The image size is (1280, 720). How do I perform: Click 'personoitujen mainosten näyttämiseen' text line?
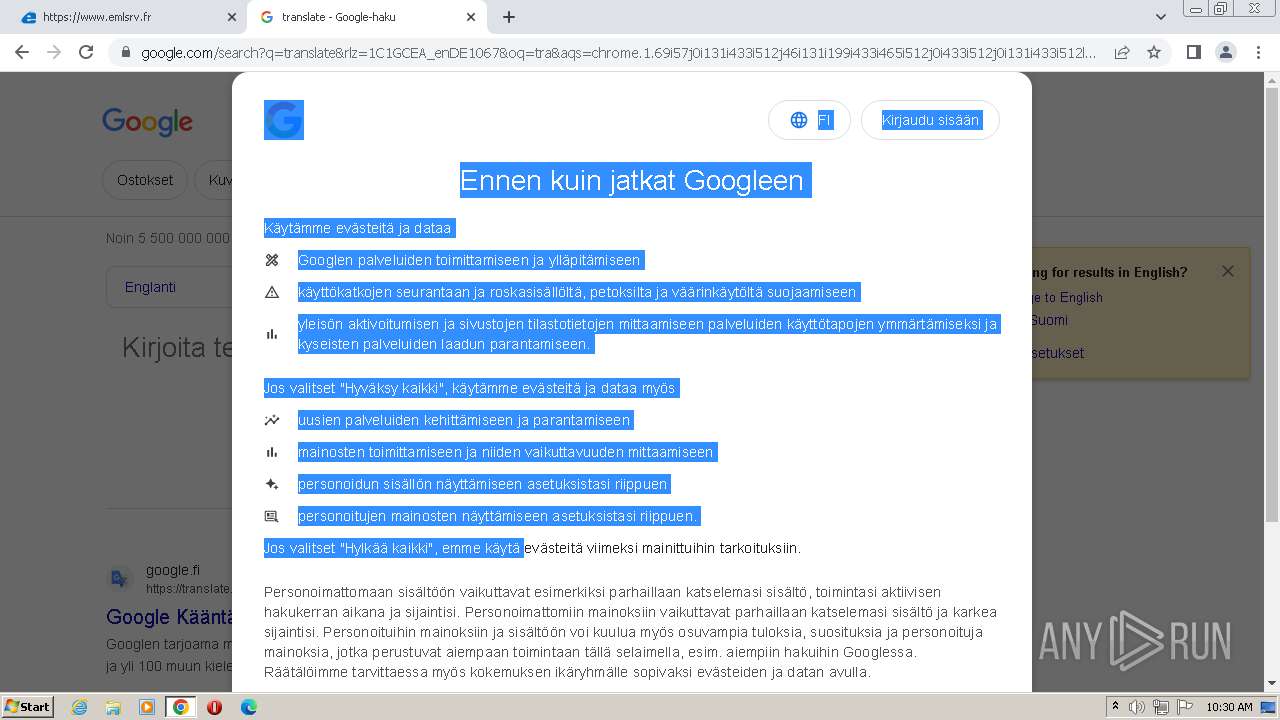(498, 516)
